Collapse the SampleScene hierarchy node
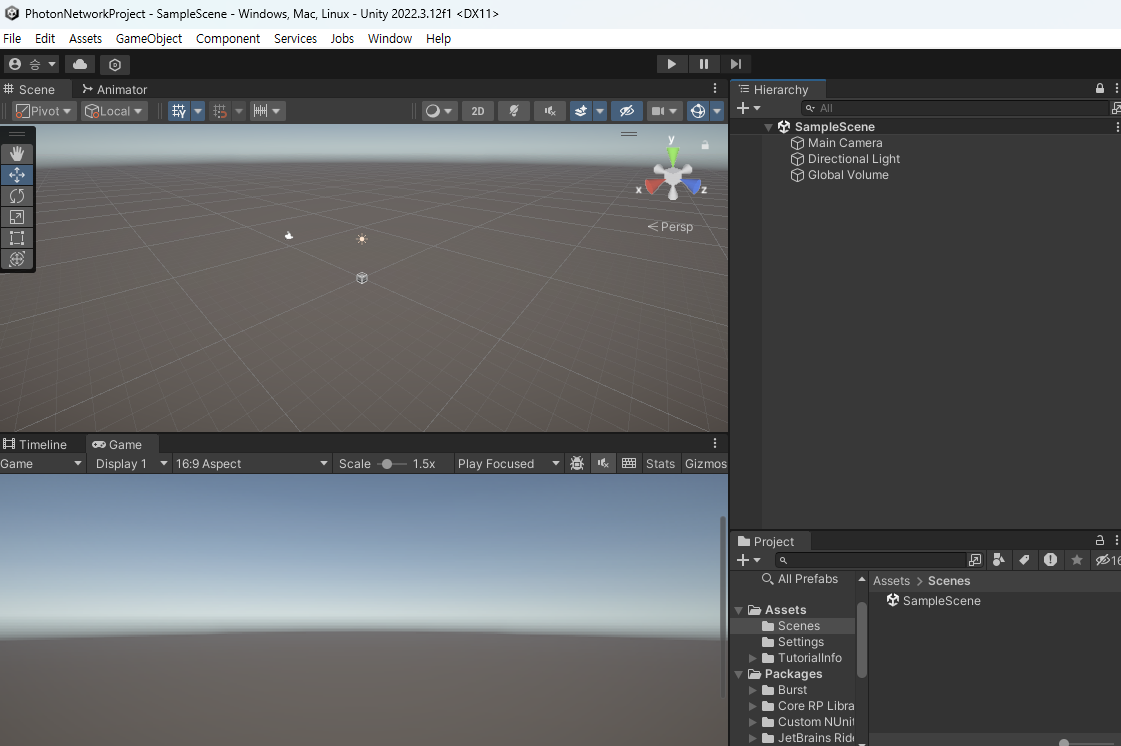Viewport: 1121px width, 746px height. [769, 127]
